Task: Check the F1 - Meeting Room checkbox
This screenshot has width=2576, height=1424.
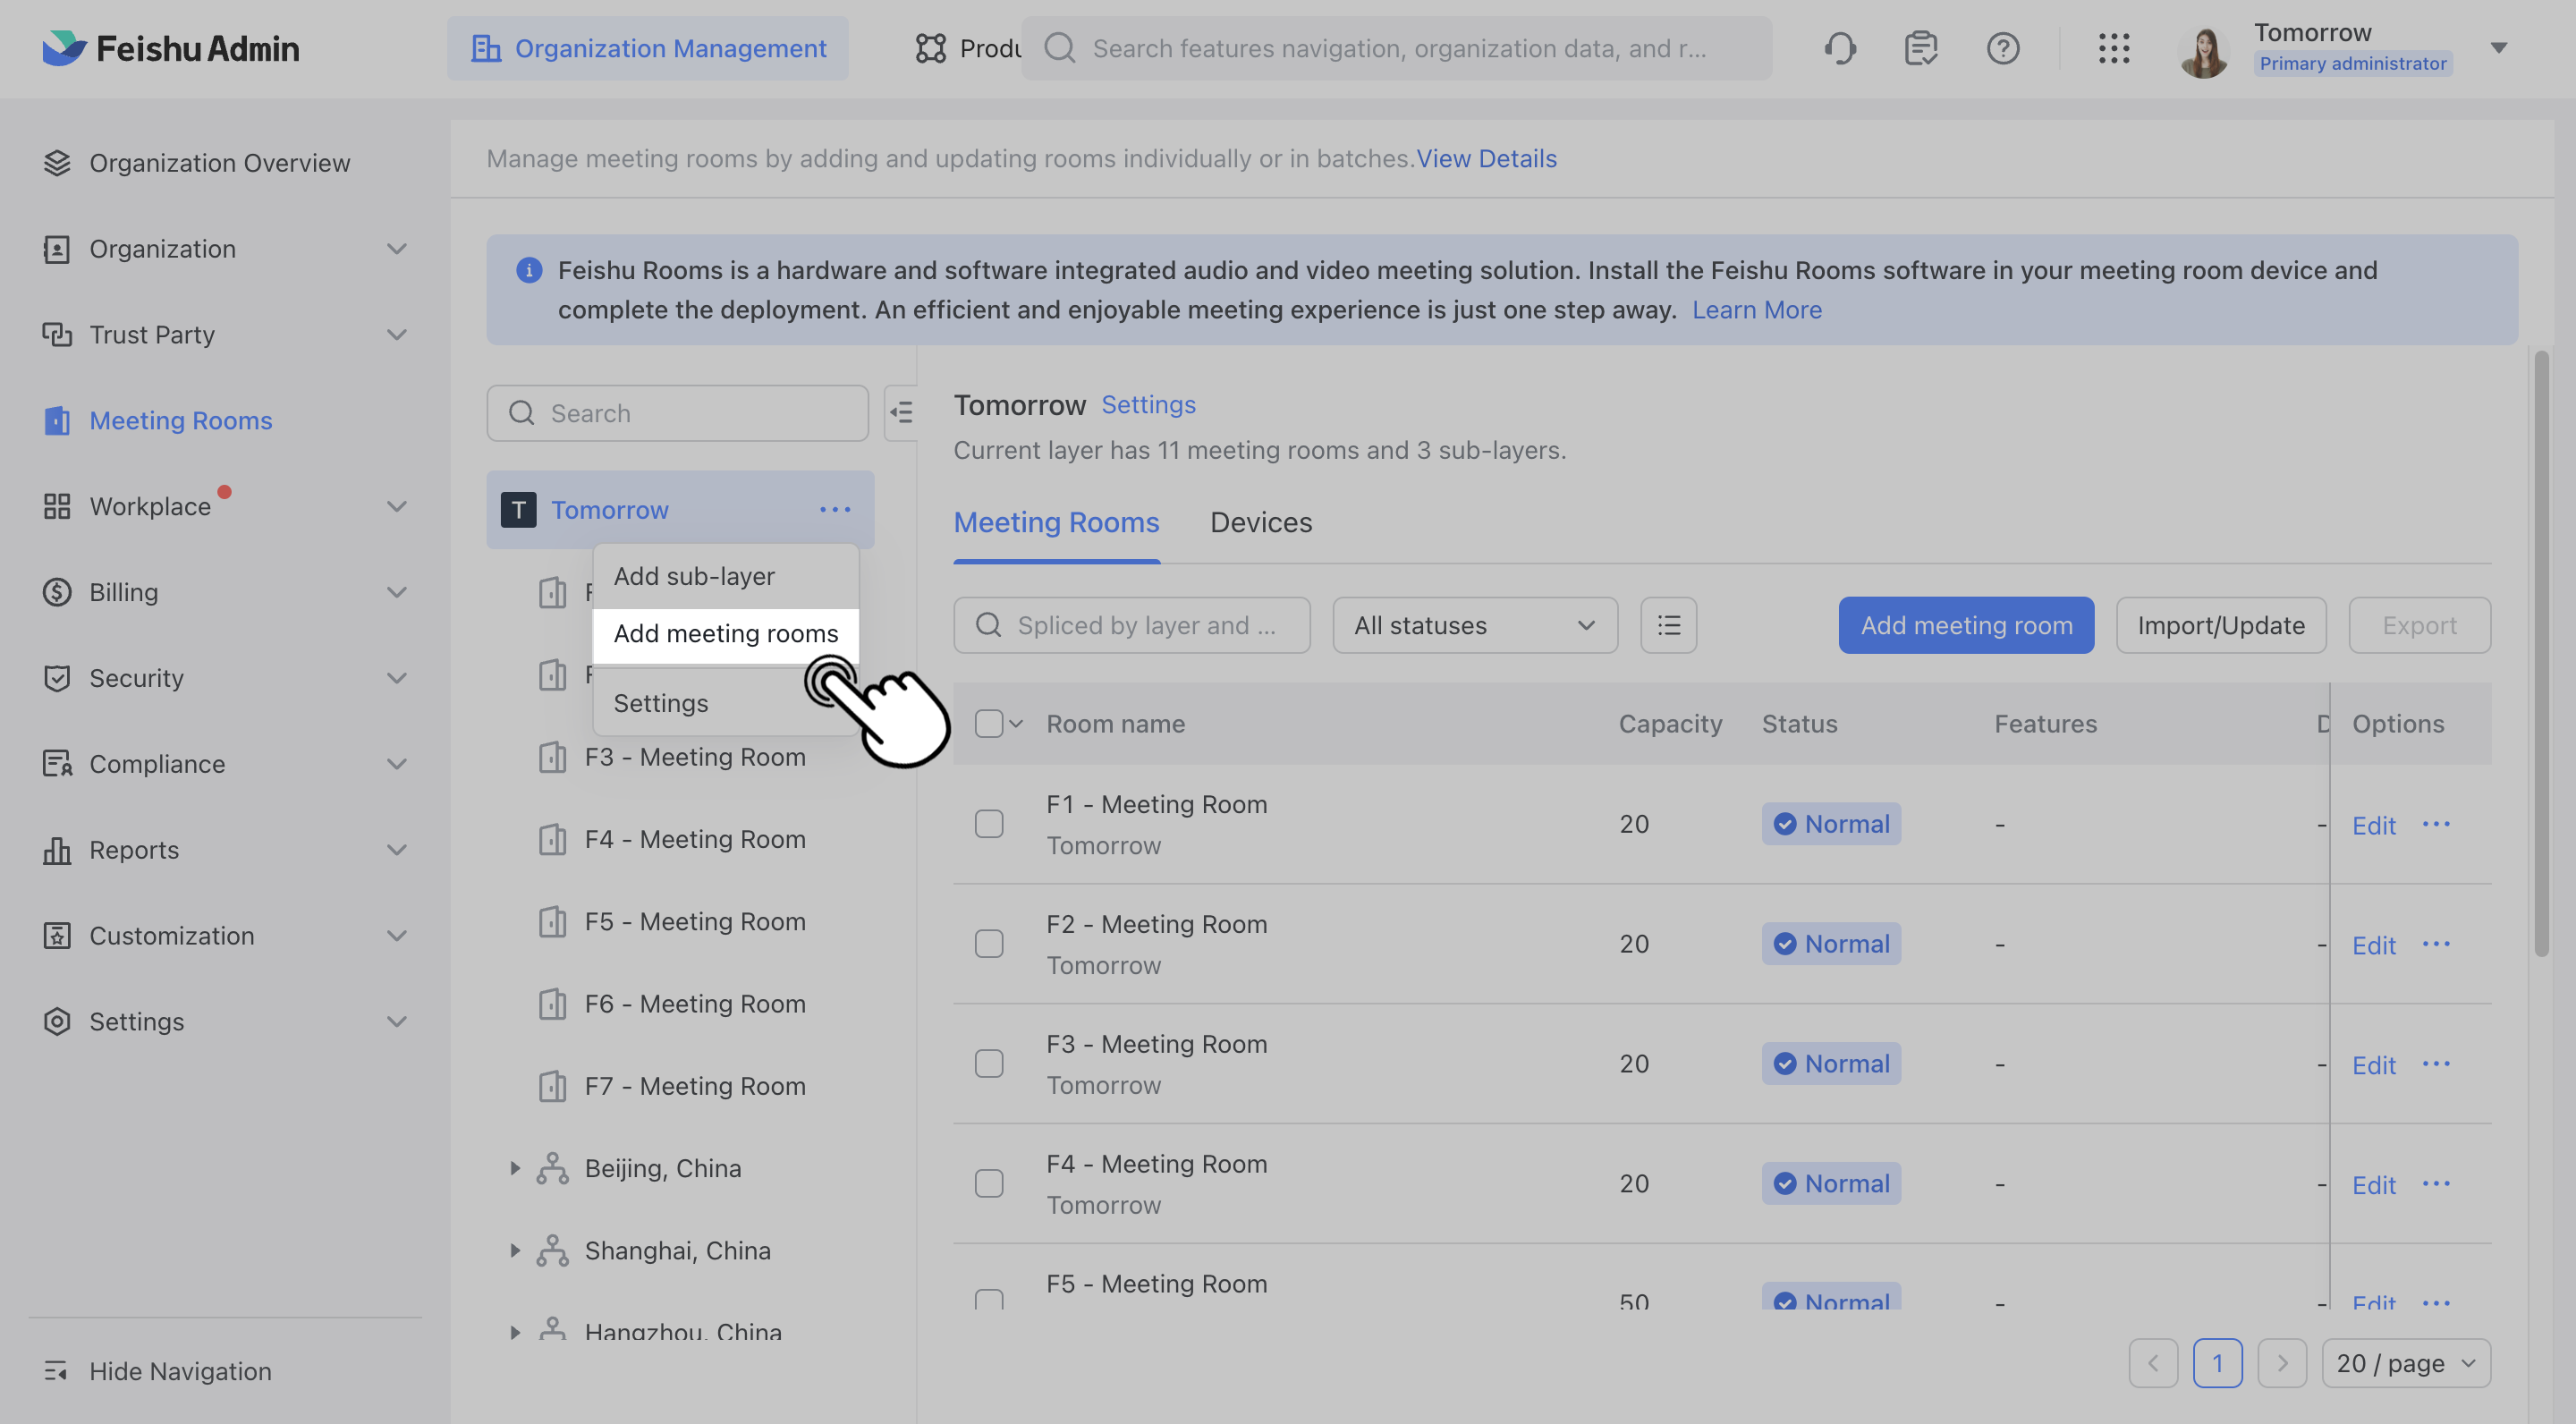Action: coord(989,824)
